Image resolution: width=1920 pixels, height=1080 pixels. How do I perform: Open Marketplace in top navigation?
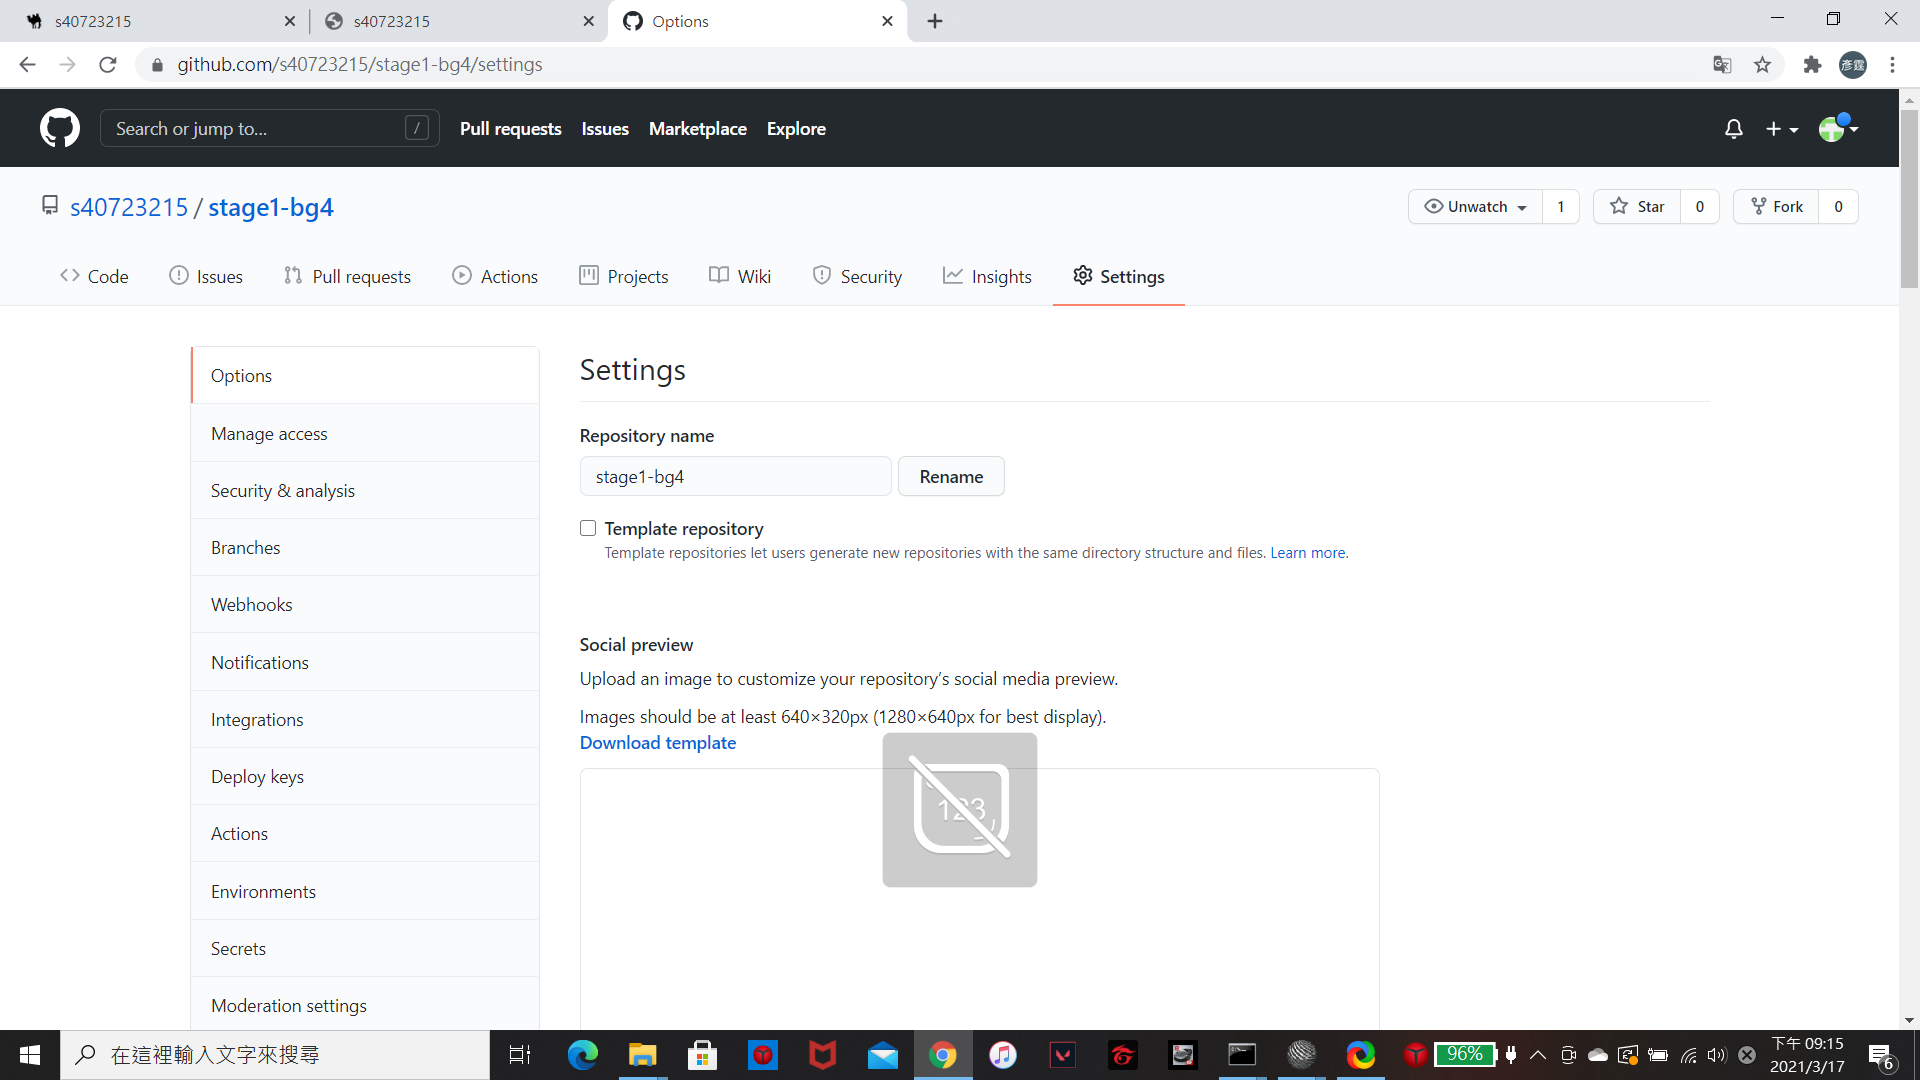coord(698,129)
